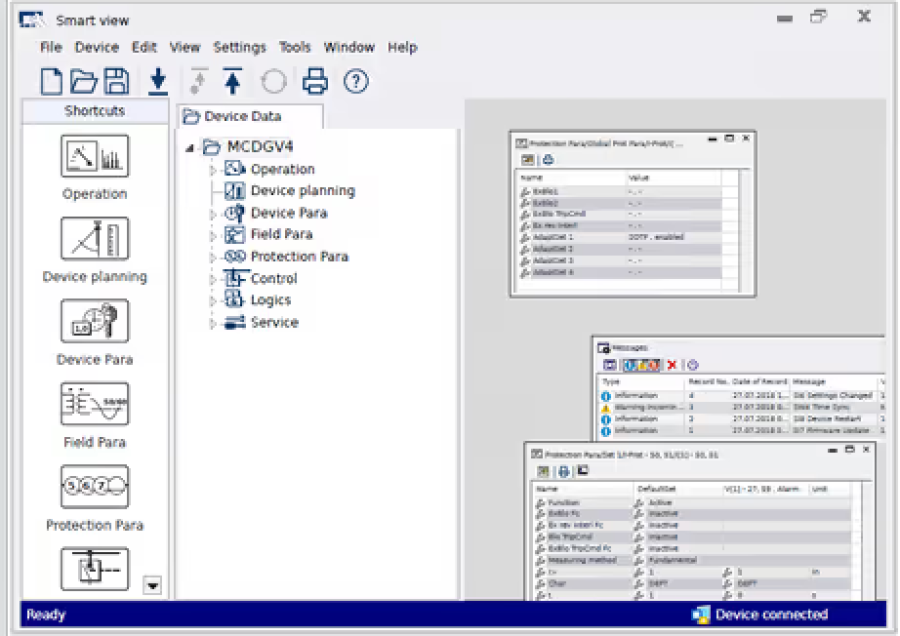Image resolution: width=900 pixels, height=636 pixels.
Task: Select the Operation shortcut in Shortcuts panel
Action: 95,156
